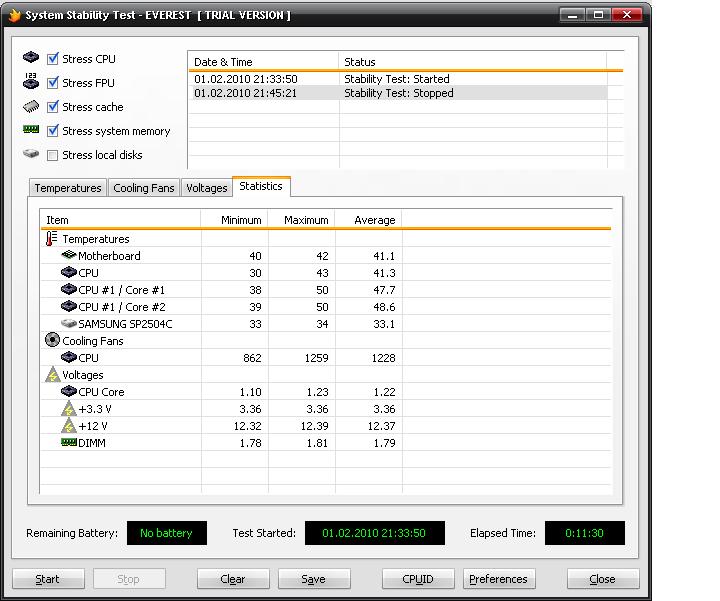Screen dimensions: 720x601
Task: Open the Cooling Fans tab
Action: click(144, 188)
